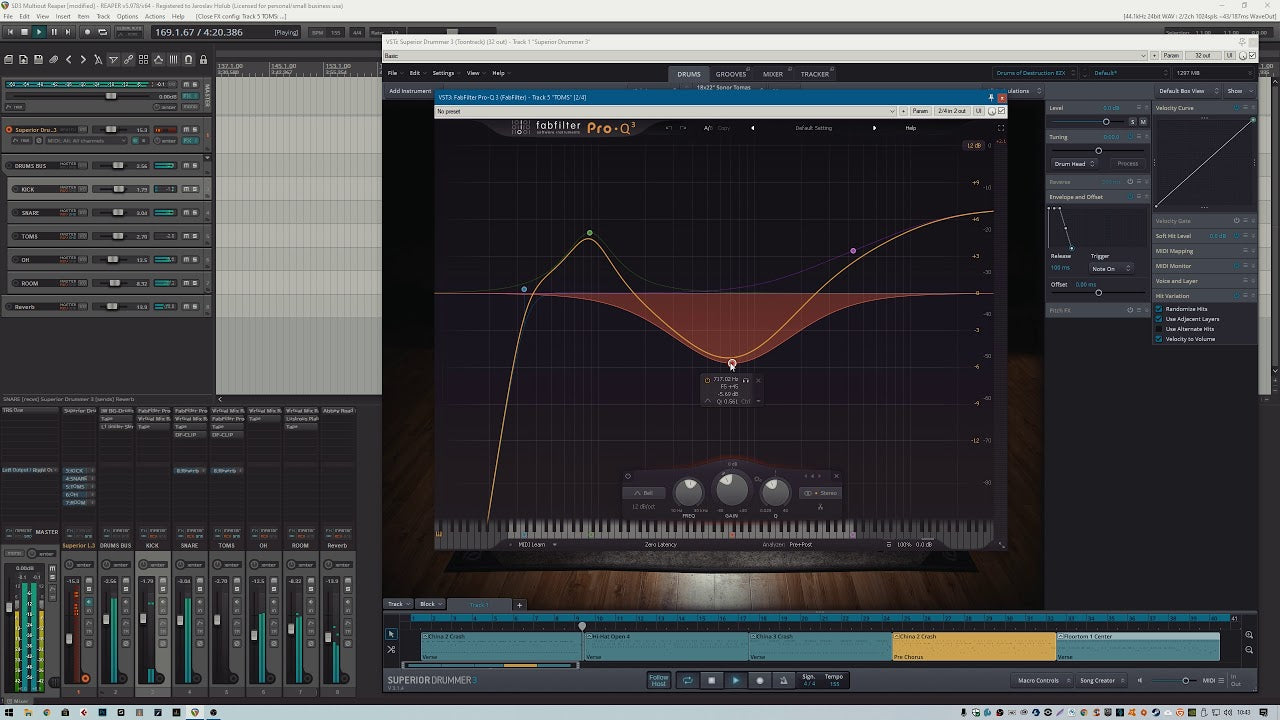Open the Drum Head dropdown in Tuning section
1280x720 pixels.
pos(1072,164)
